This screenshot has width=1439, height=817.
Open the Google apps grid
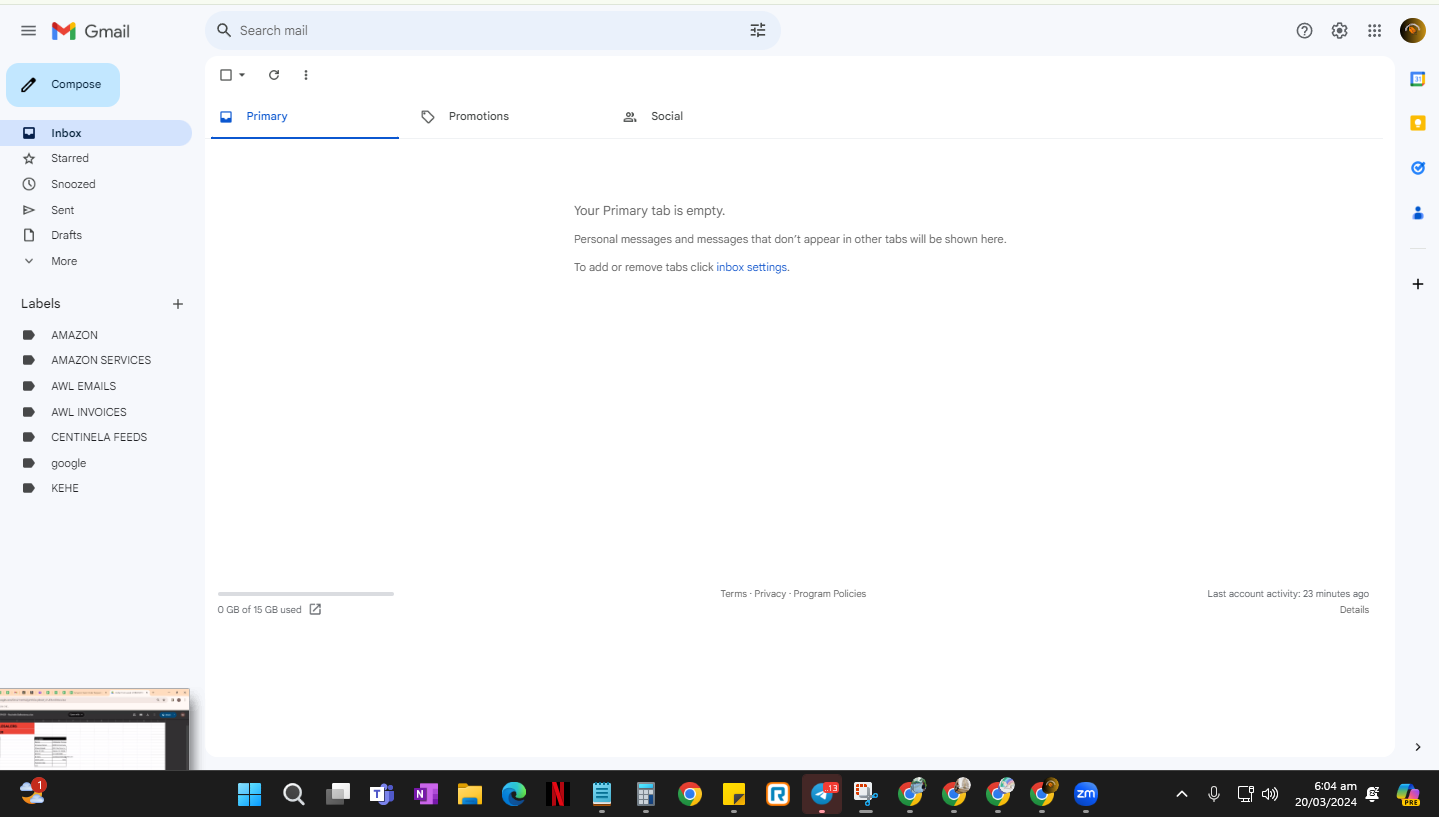click(1375, 31)
